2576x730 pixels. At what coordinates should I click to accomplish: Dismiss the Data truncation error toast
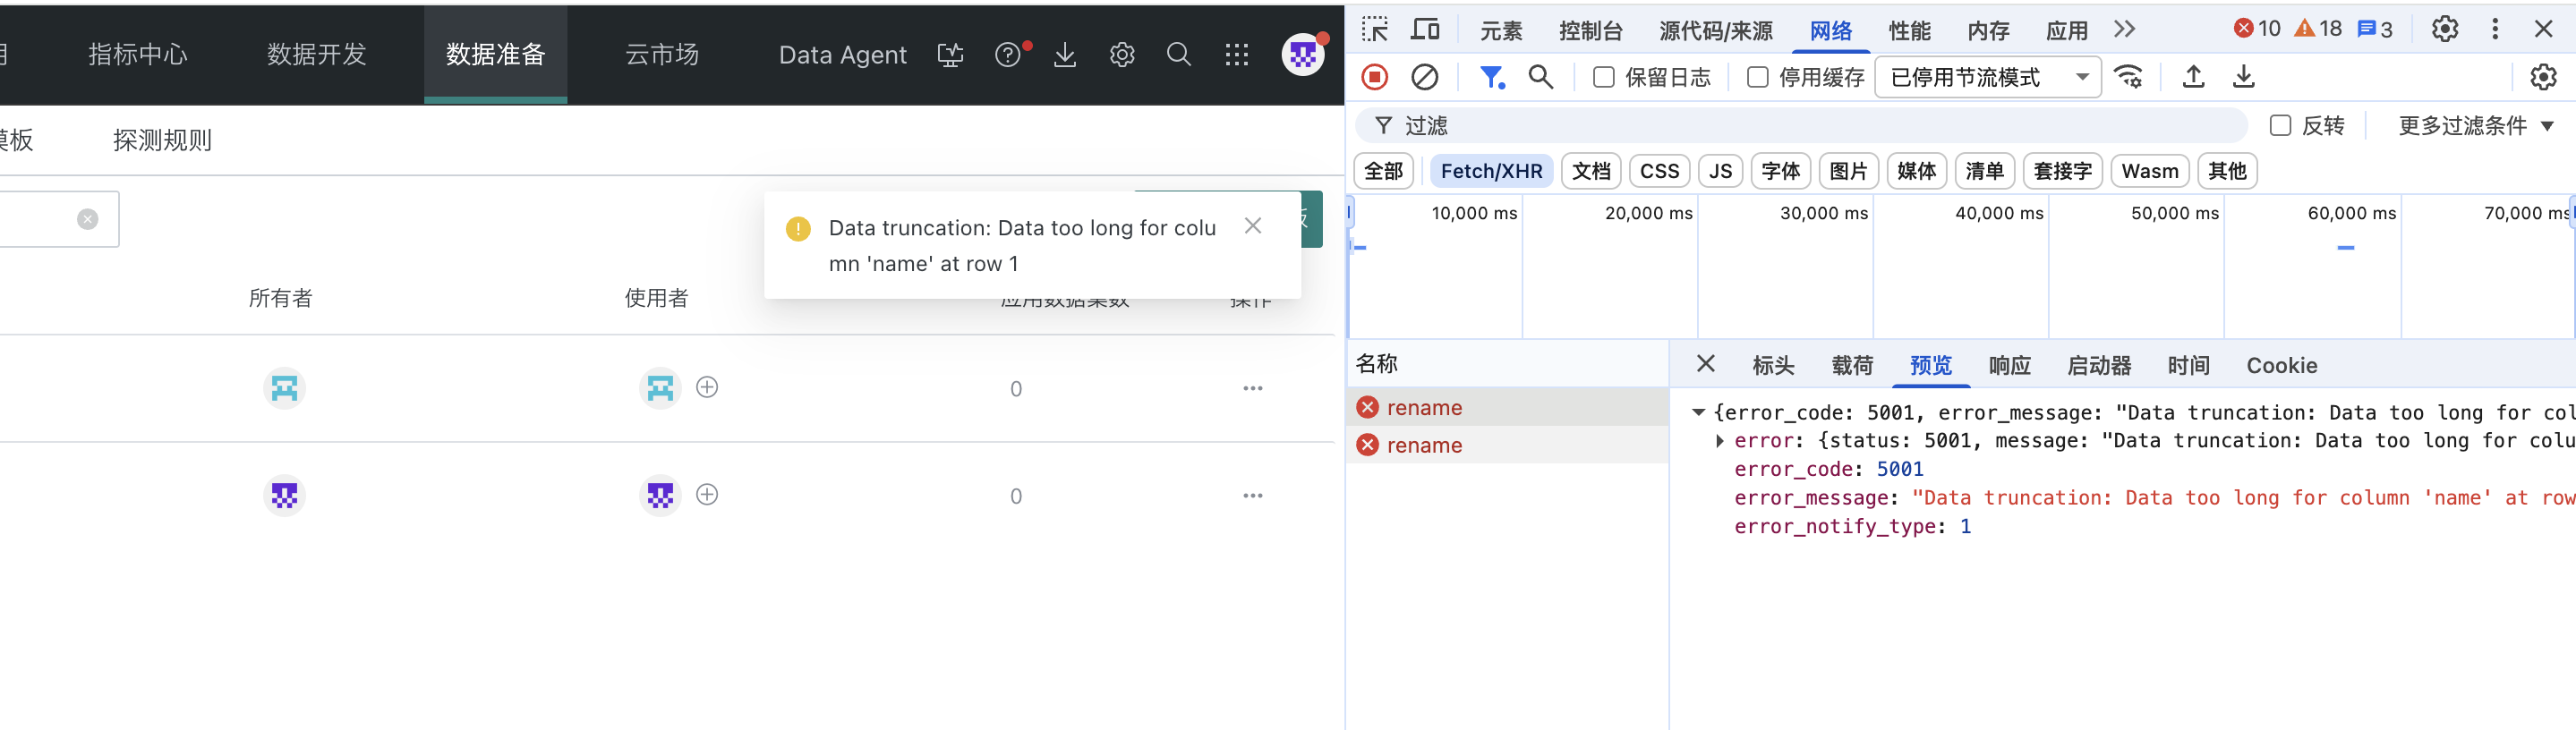(1252, 226)
